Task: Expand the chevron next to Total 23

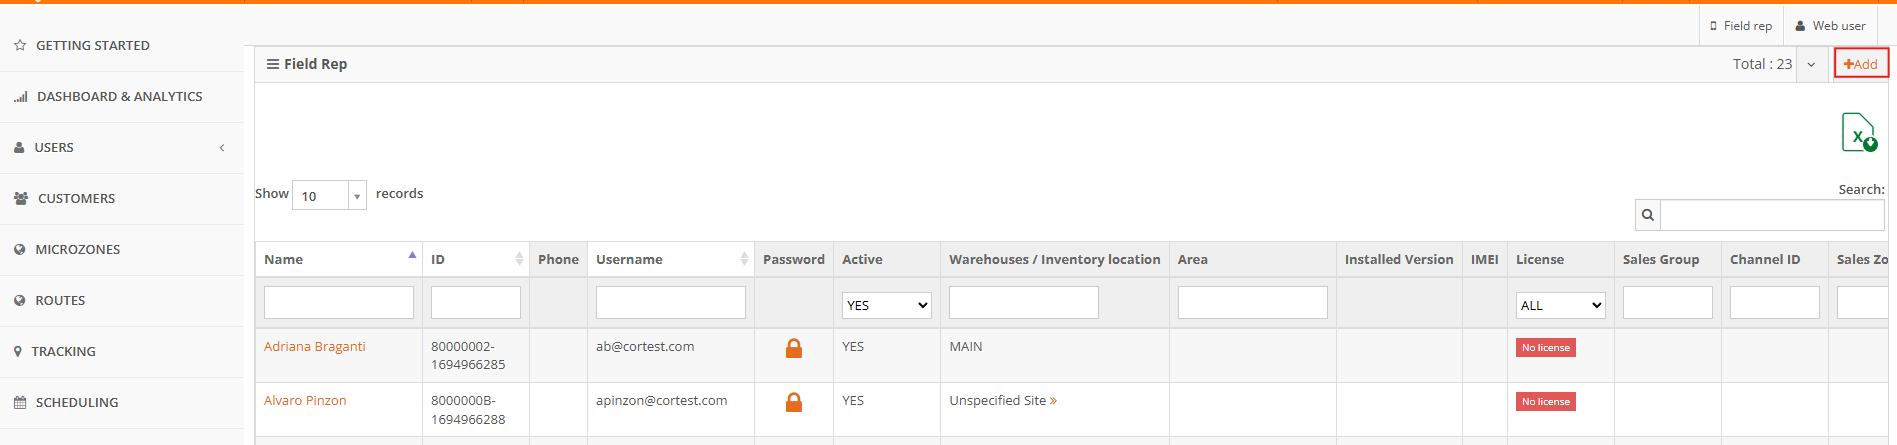Action: pyautogui.click(x=1811, y=64)
